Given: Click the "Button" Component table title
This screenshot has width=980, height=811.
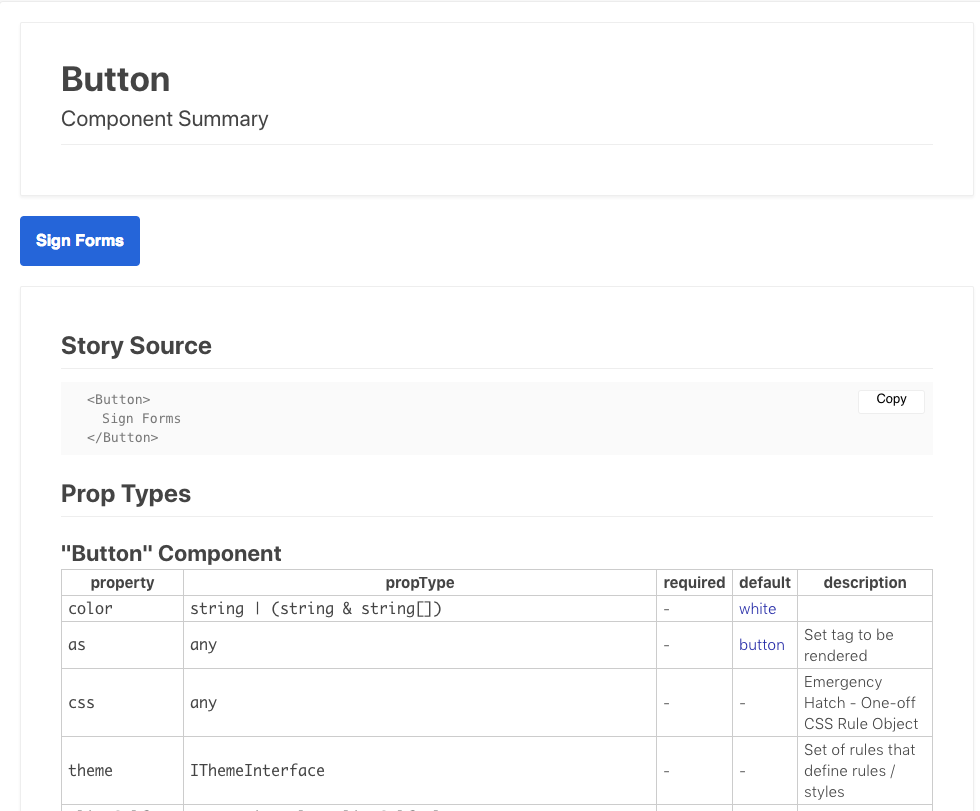Looking at the screenshot, I should coord(171,554).
